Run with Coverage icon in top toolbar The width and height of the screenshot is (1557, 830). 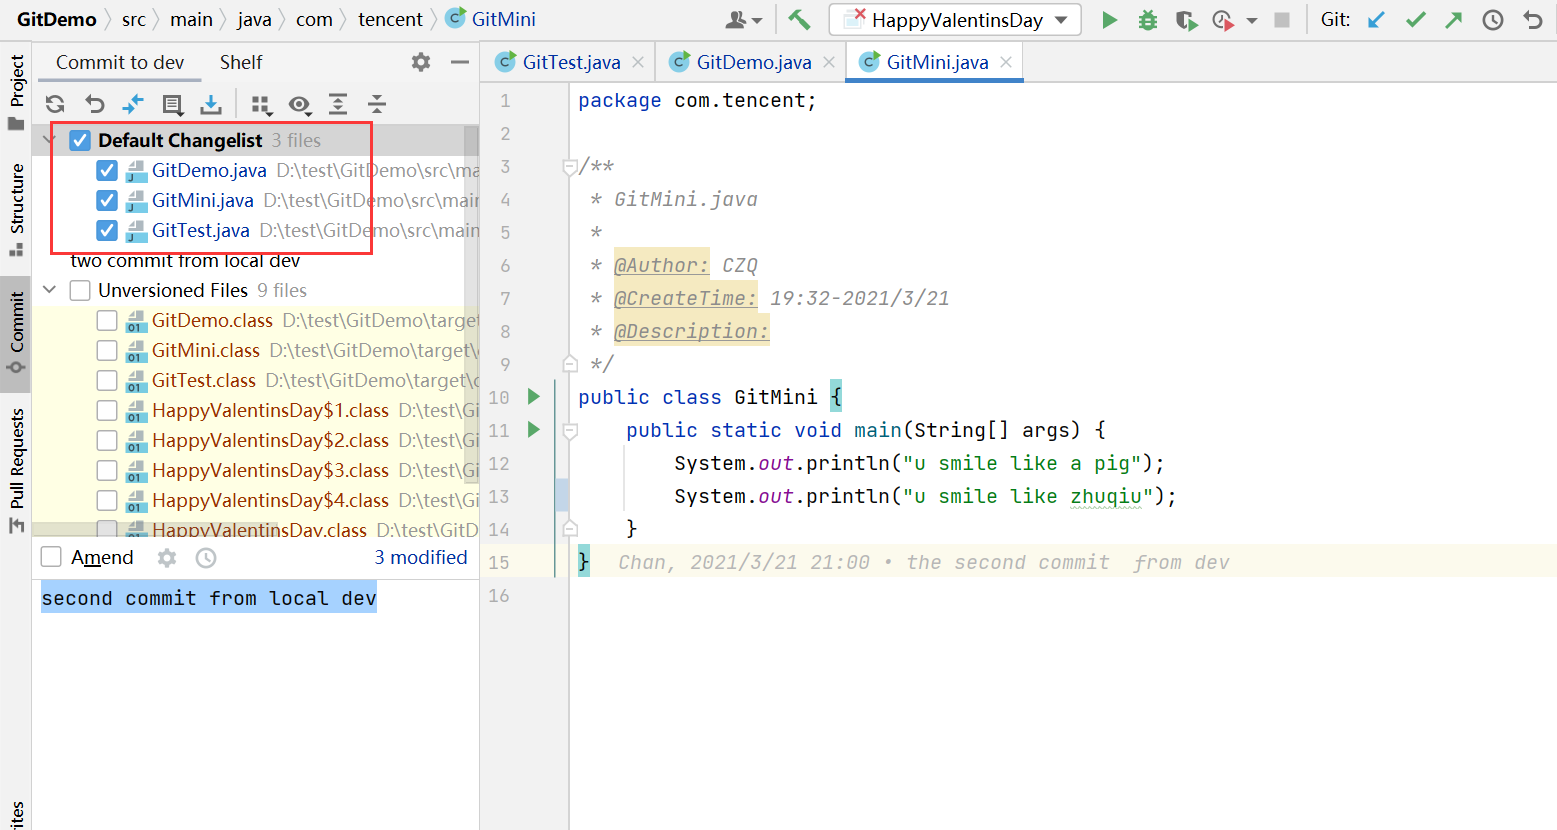(1186, 20)
